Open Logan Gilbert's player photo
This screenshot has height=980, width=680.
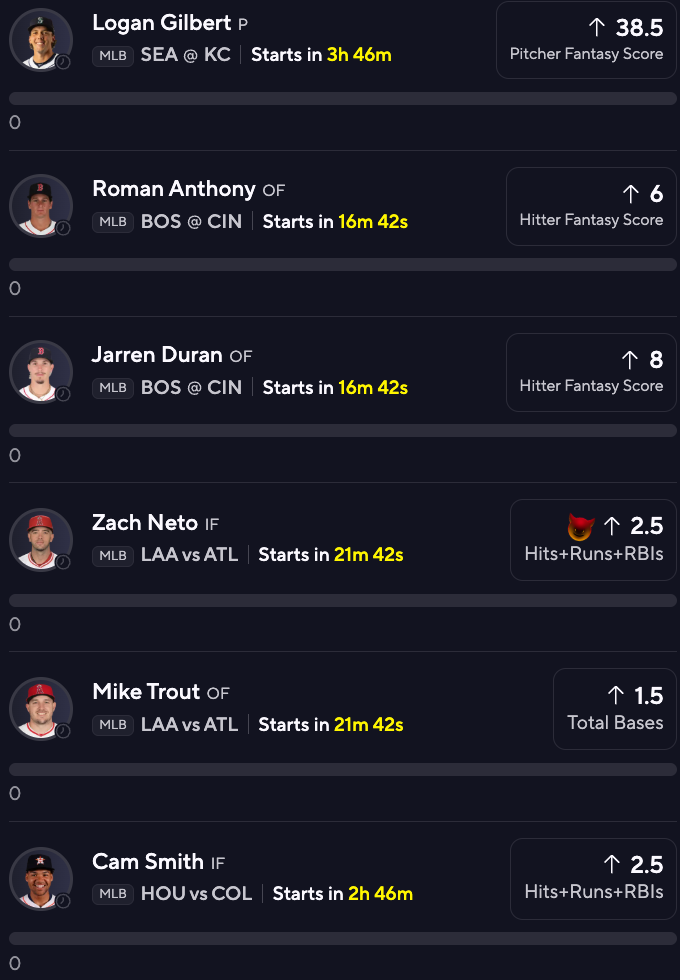point(41,40)
